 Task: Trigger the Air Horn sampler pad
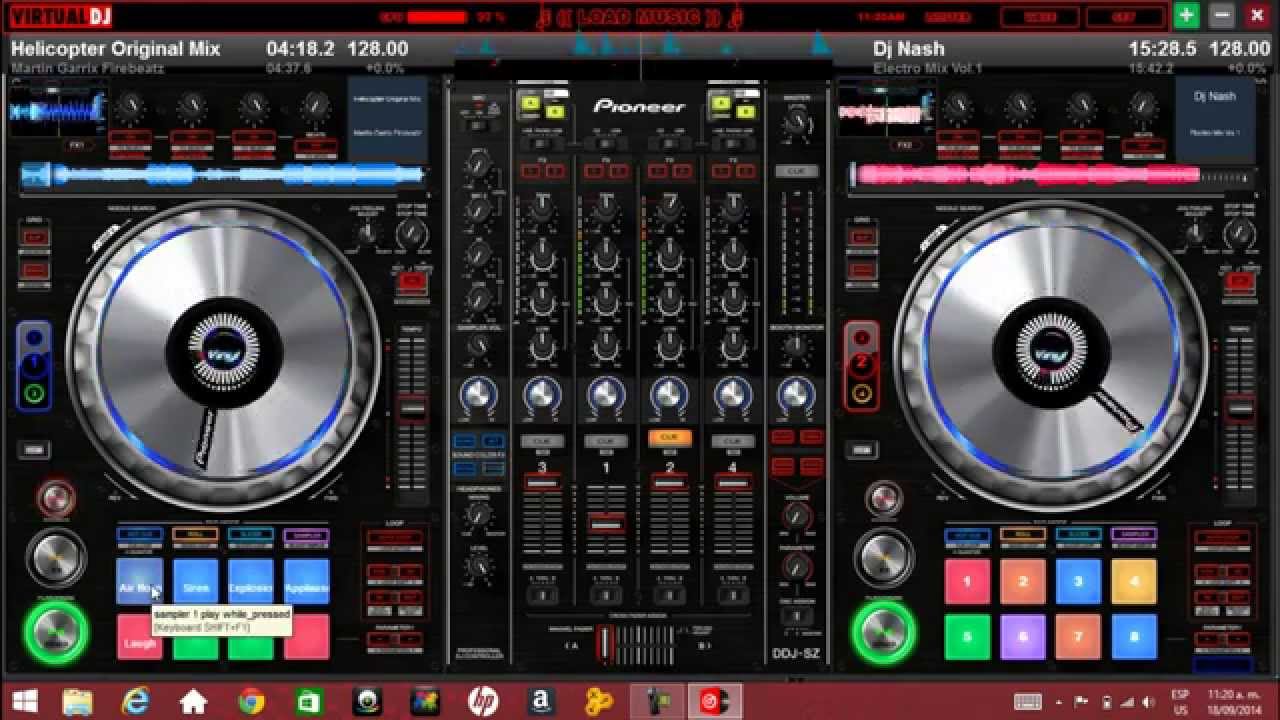point(140,582)
